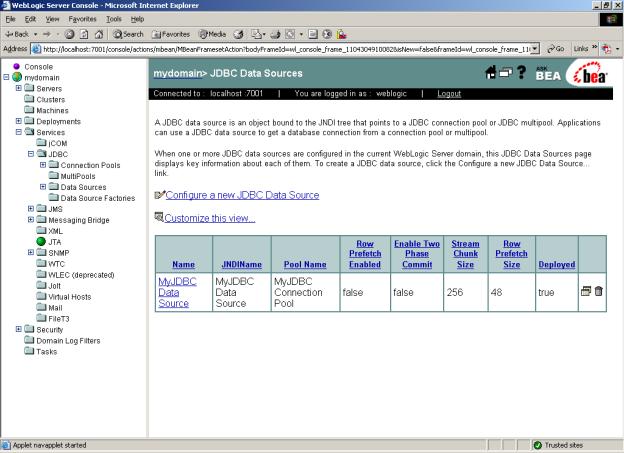Select Machines in the tree
Image resolution: width=624 pixels, height=453 pixels.
click(x=52, y=110)
